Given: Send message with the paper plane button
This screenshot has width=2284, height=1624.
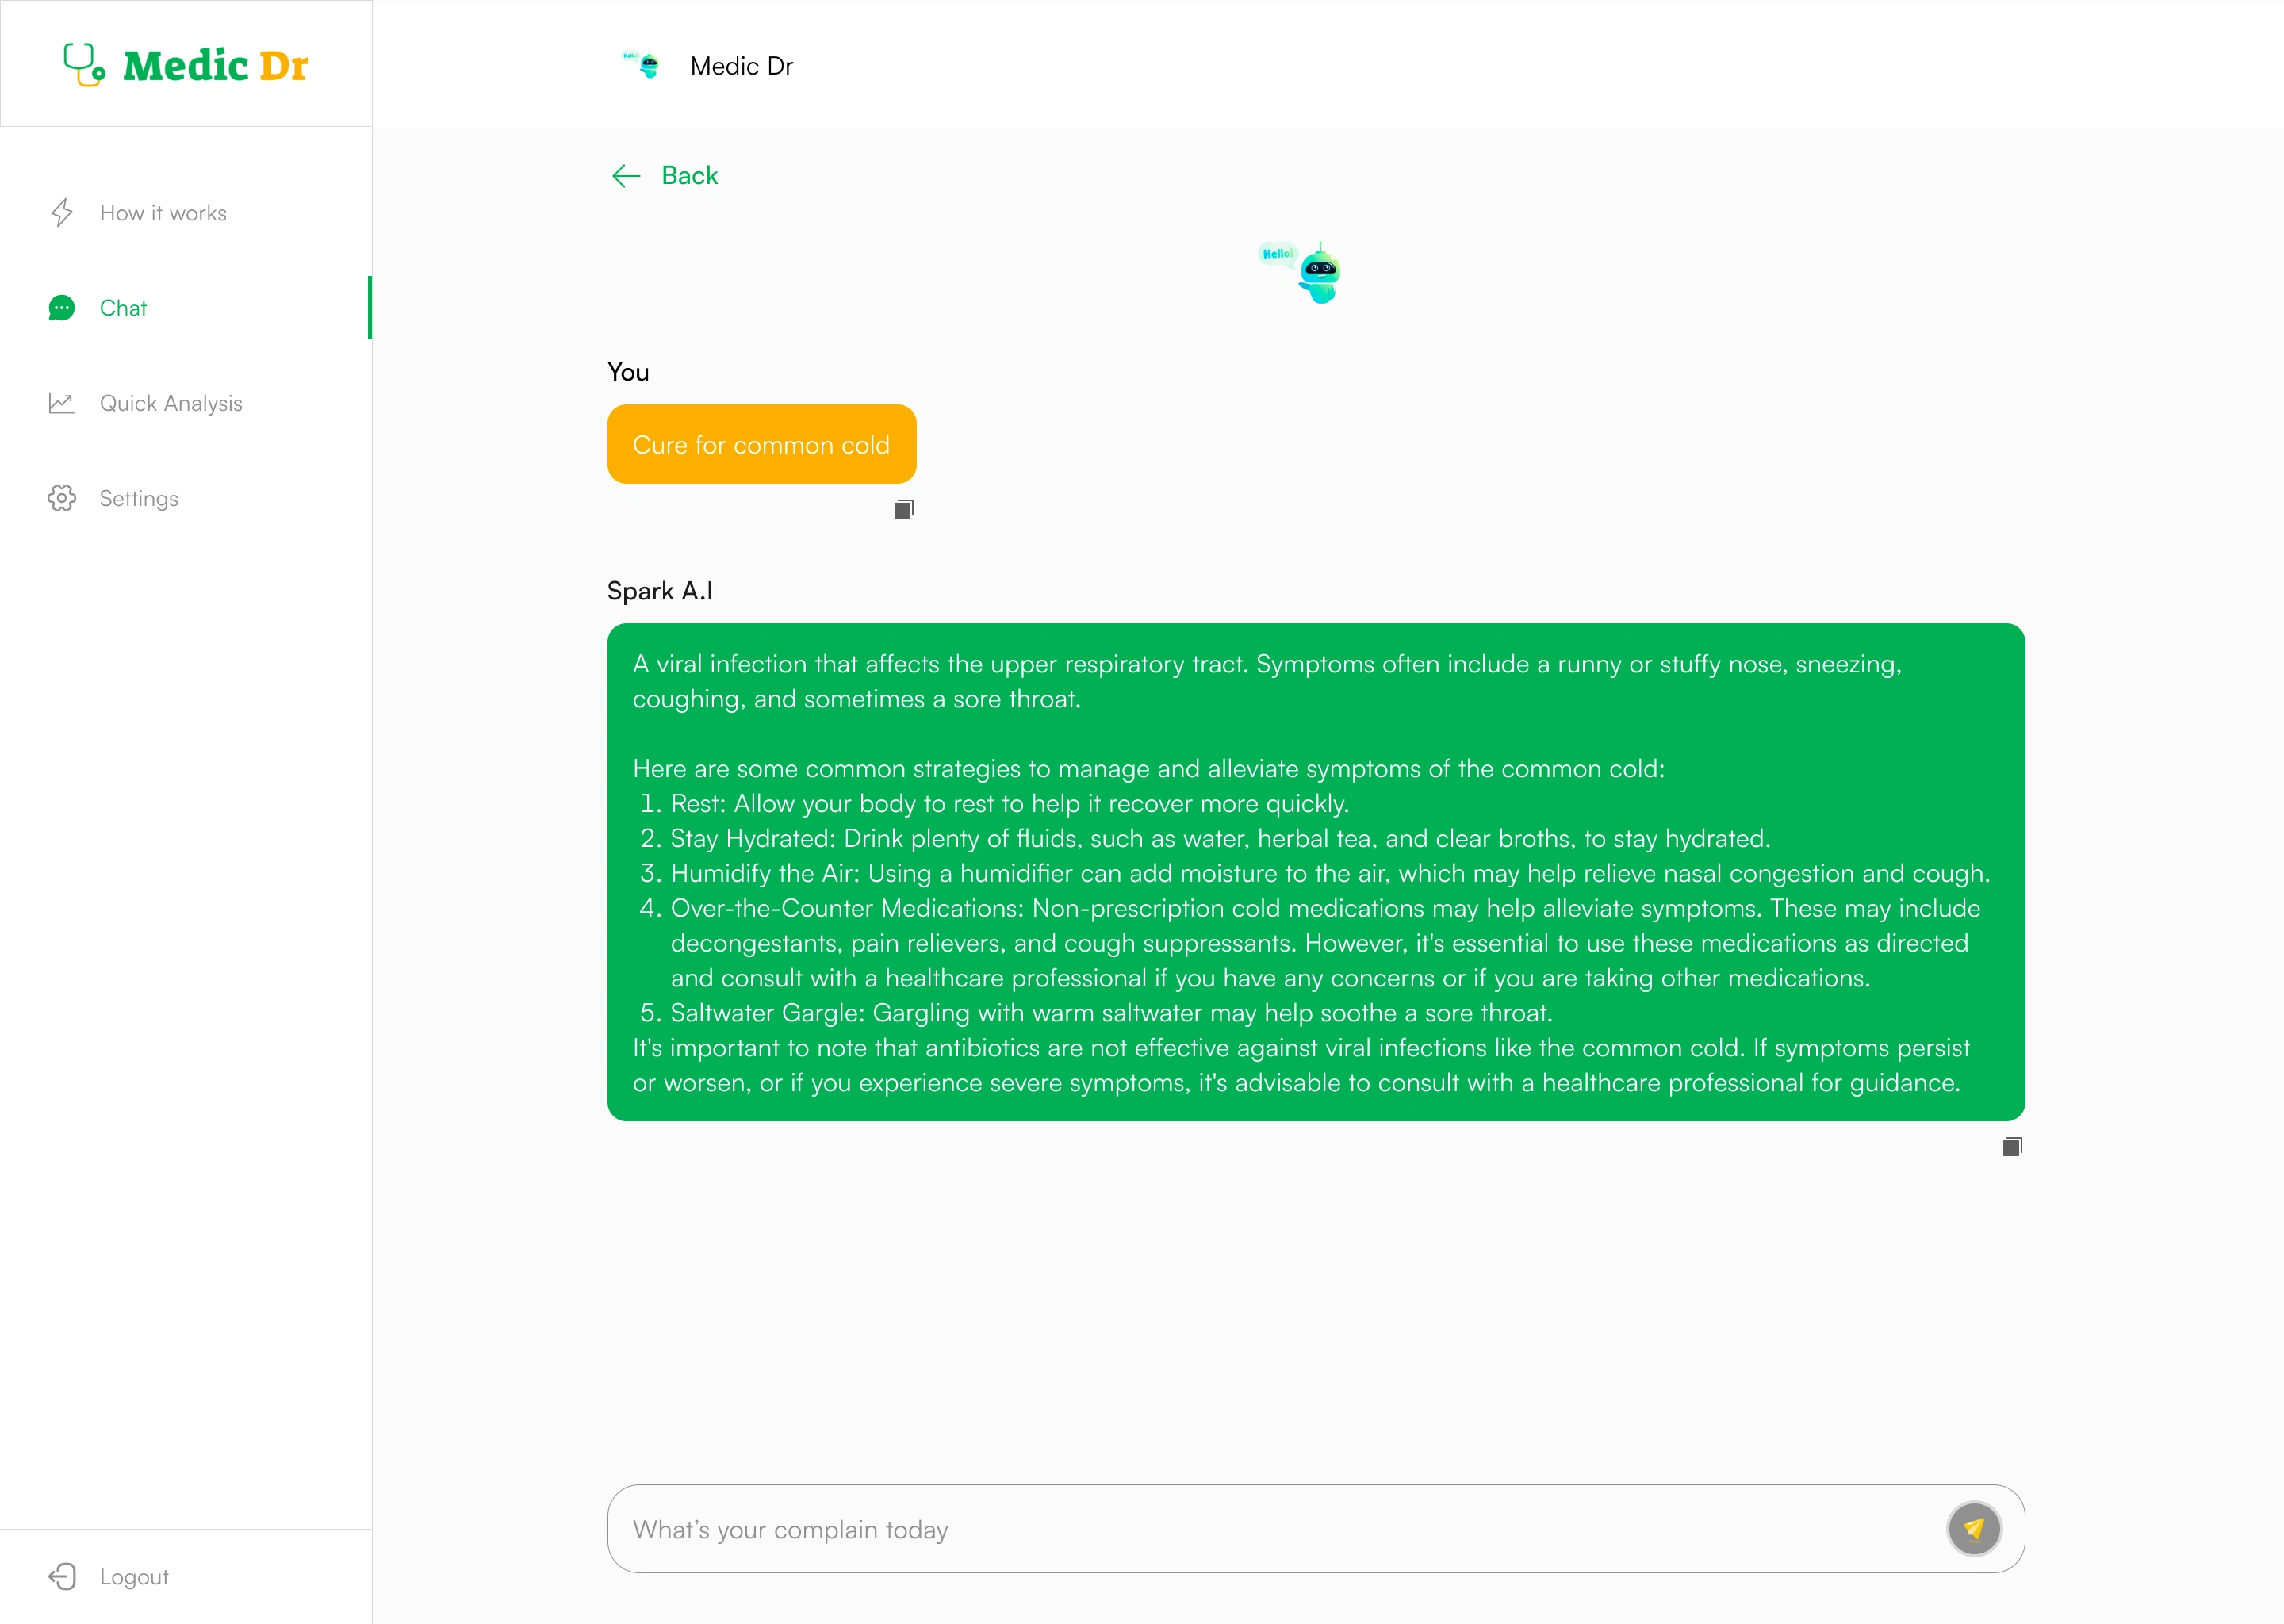Looking at the screenshot, I should [x=1974, y=1529].
